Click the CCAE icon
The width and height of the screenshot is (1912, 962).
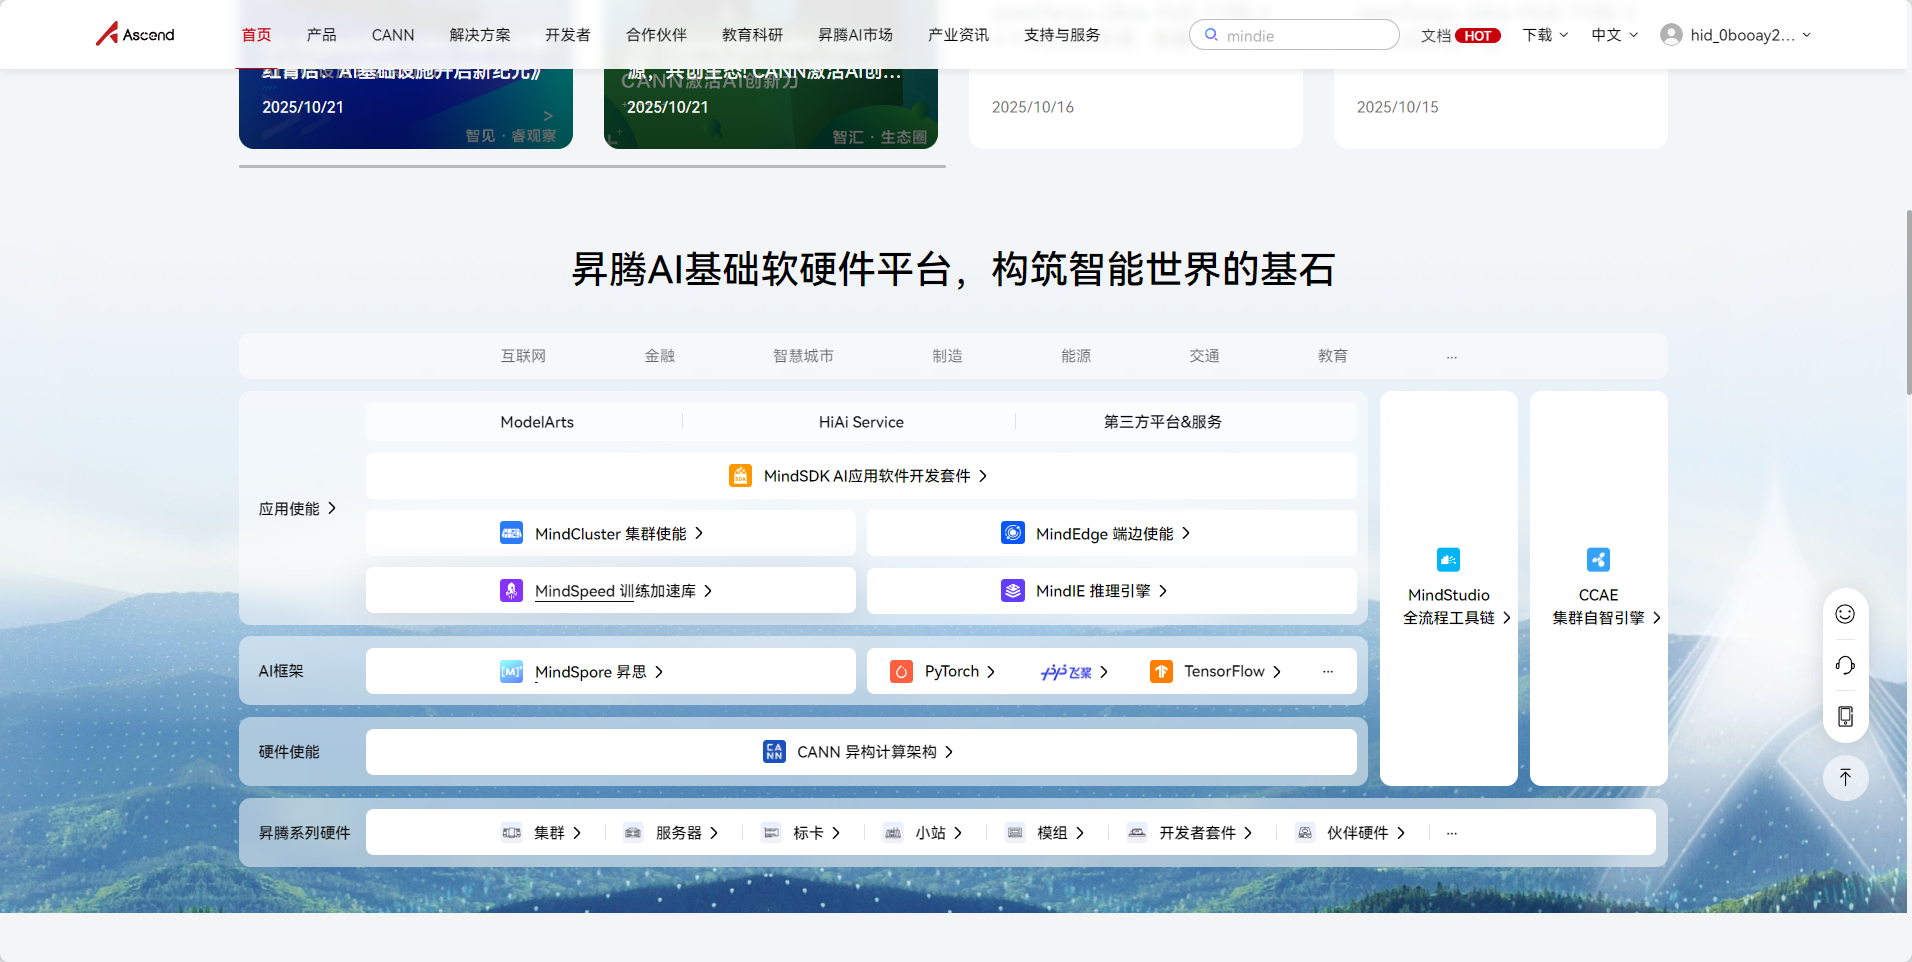pyautogui.click(x=1598, y=560)
